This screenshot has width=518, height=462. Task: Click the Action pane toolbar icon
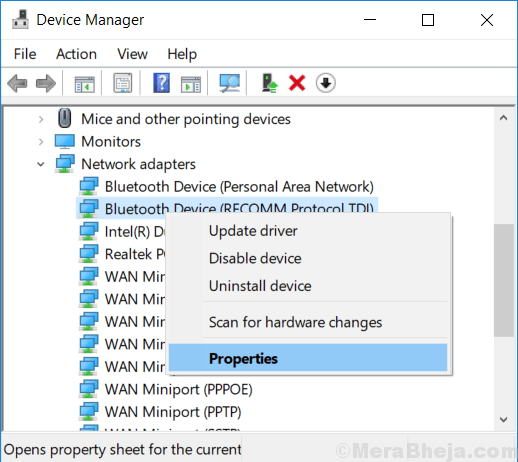pos(191,84)
